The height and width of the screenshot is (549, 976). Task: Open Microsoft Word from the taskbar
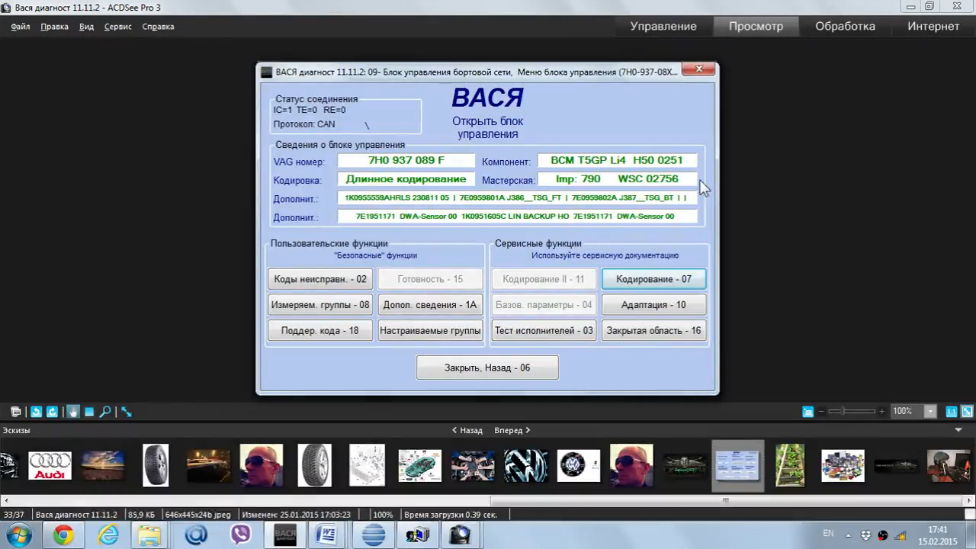tap(326, 535)
